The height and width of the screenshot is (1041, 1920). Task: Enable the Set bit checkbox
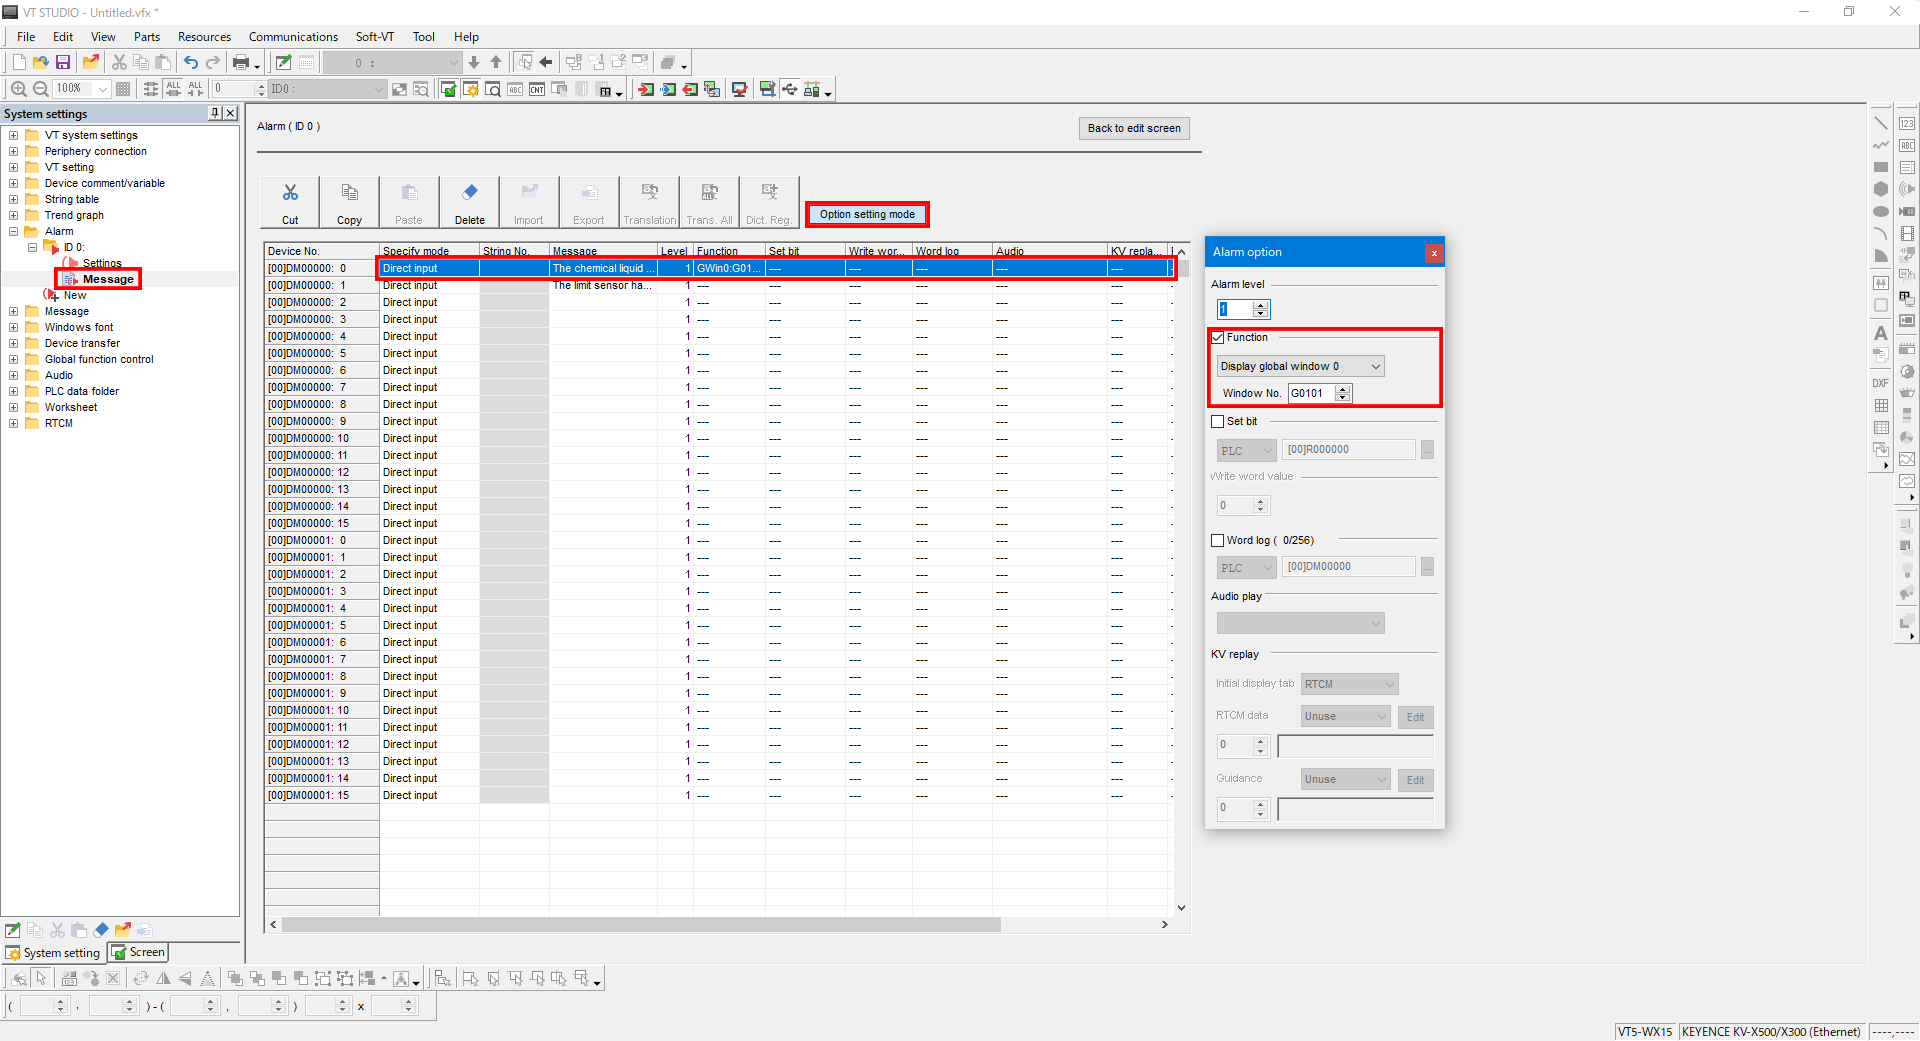click(x=1218, y=422)
